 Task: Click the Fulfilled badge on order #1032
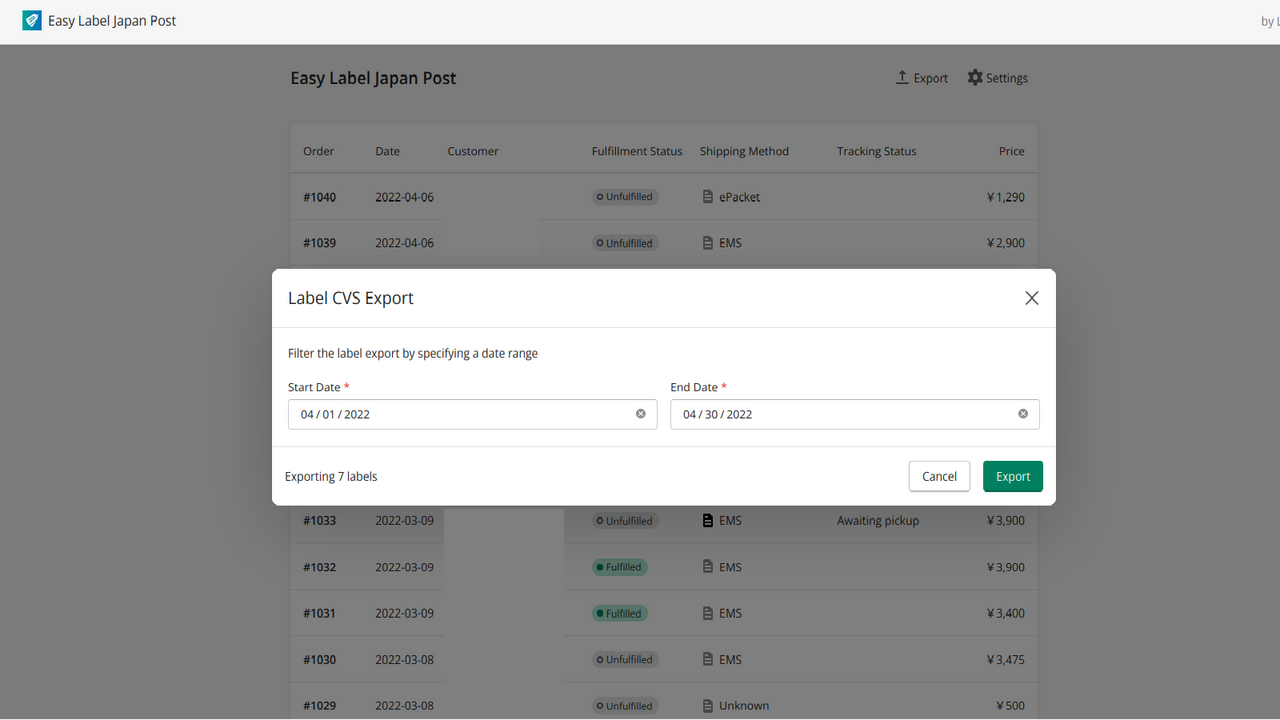[x=620, y=567]
